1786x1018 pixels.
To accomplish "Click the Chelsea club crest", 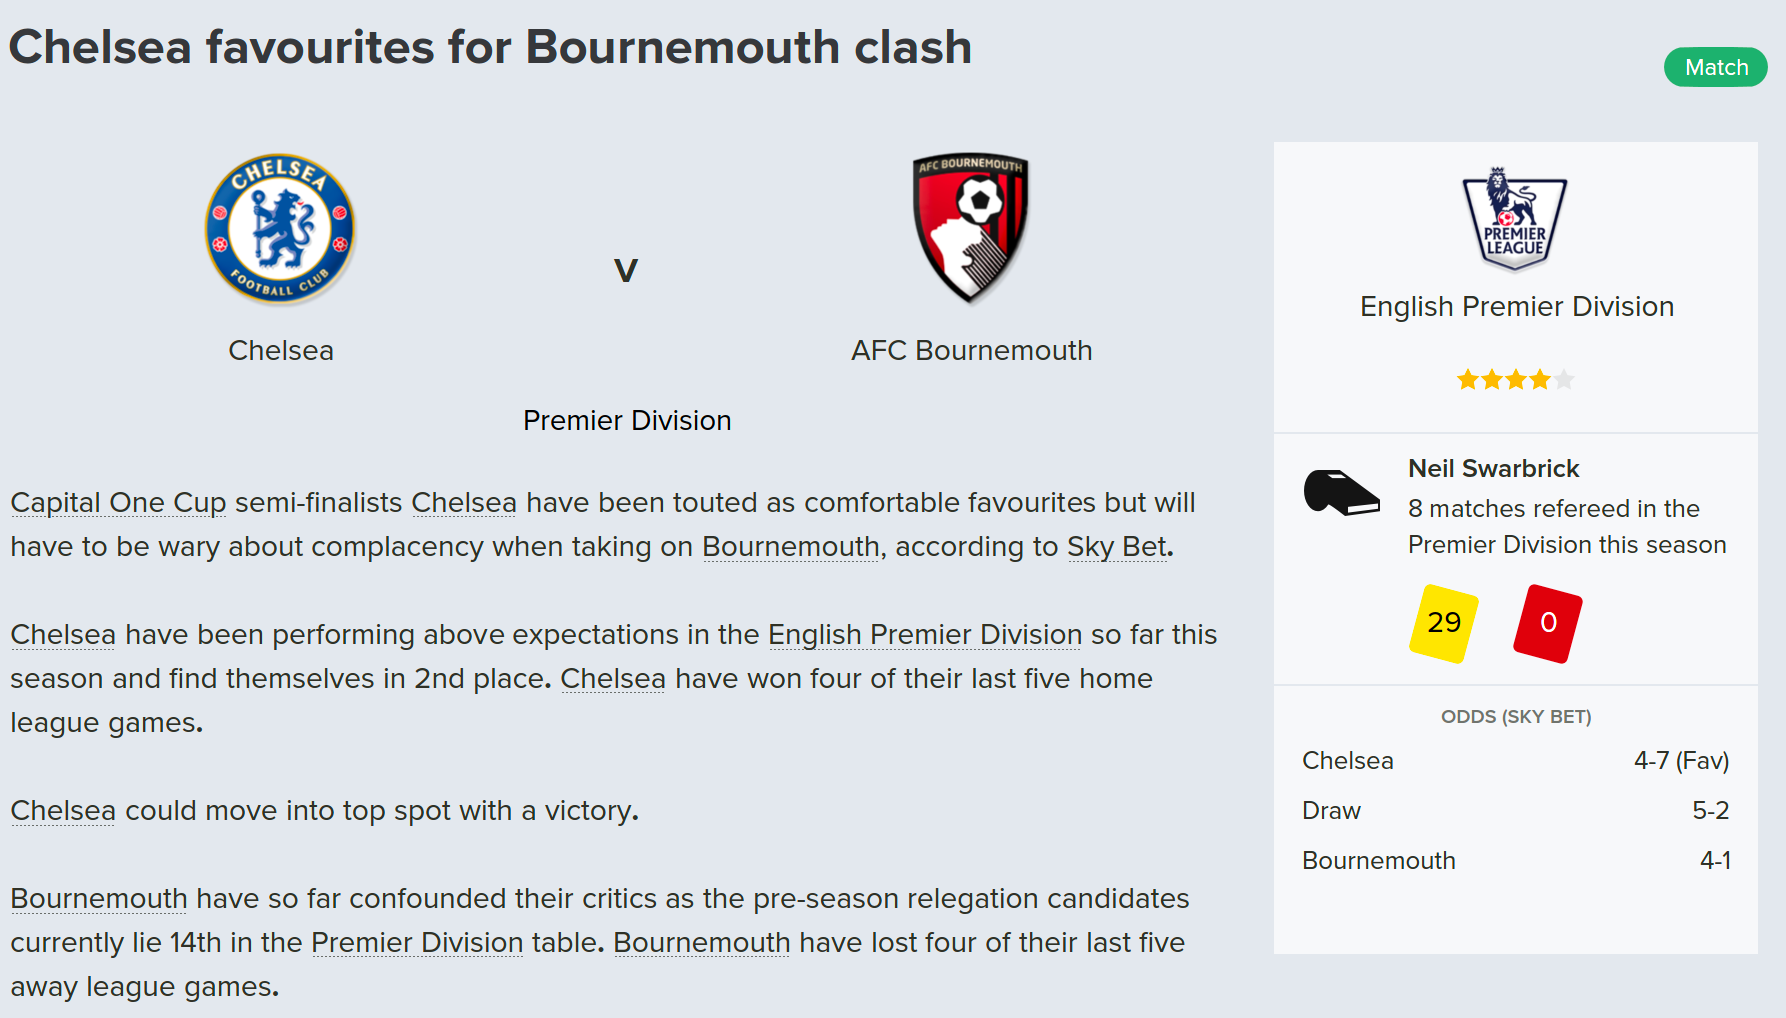I will click(x=280, y=229).
